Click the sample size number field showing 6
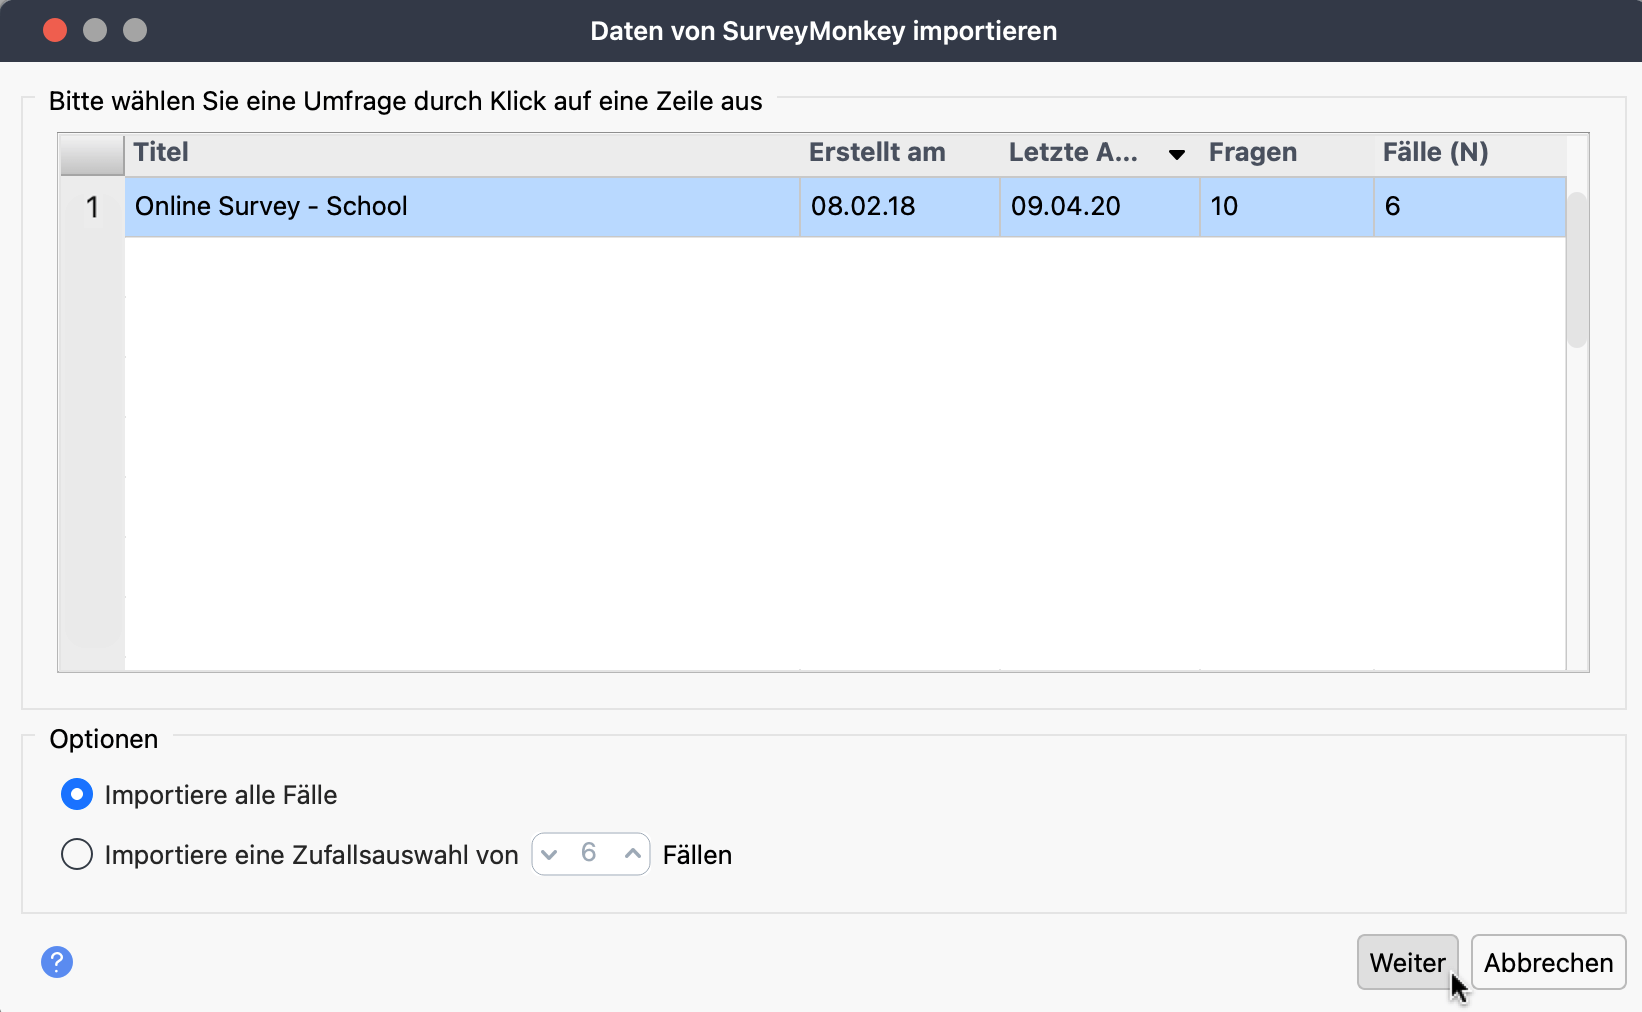This screenshot has width=1642, height=1012. point(589,853)
